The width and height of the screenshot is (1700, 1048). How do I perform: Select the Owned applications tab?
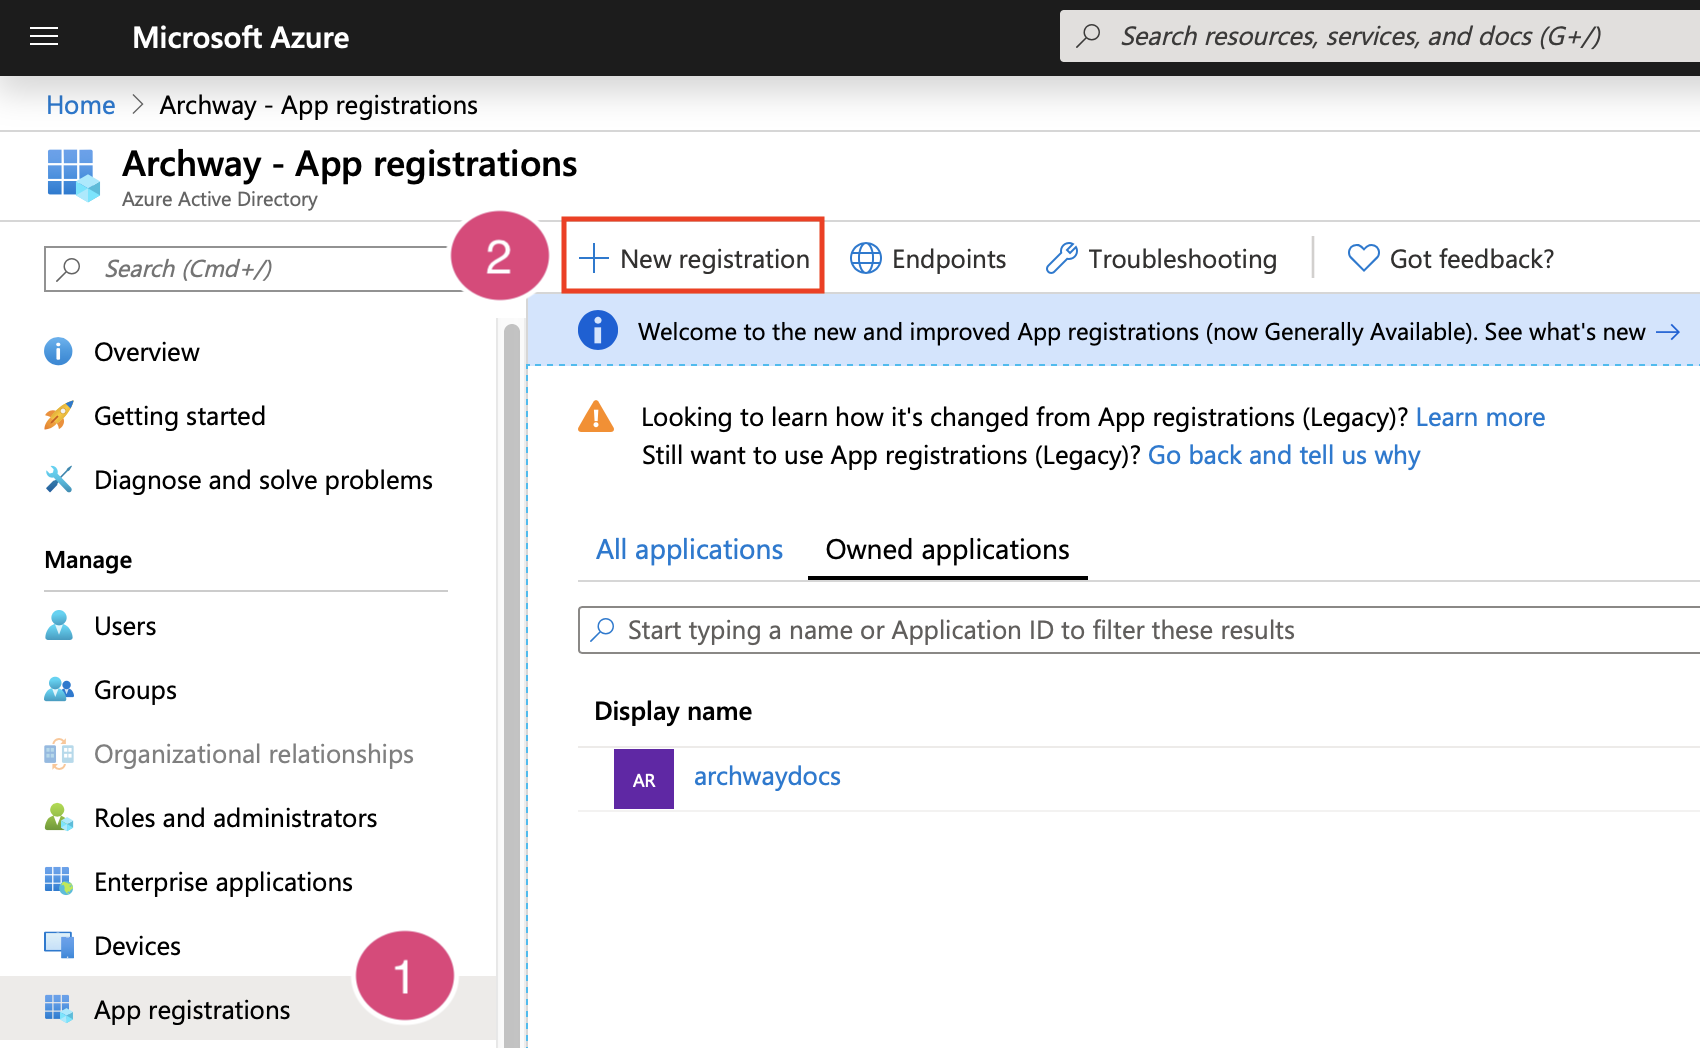[x=947, y=550]
